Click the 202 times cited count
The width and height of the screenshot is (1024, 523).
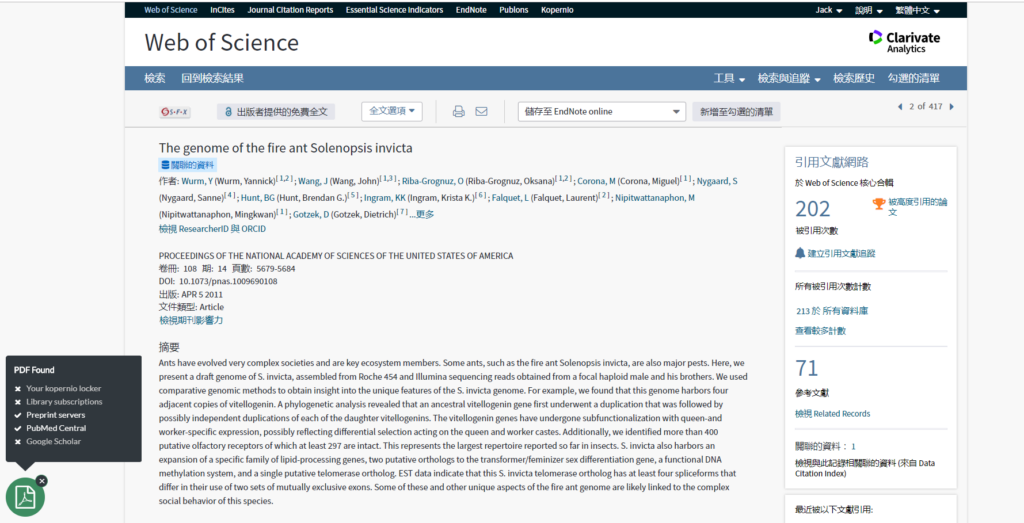coord(812,208)
